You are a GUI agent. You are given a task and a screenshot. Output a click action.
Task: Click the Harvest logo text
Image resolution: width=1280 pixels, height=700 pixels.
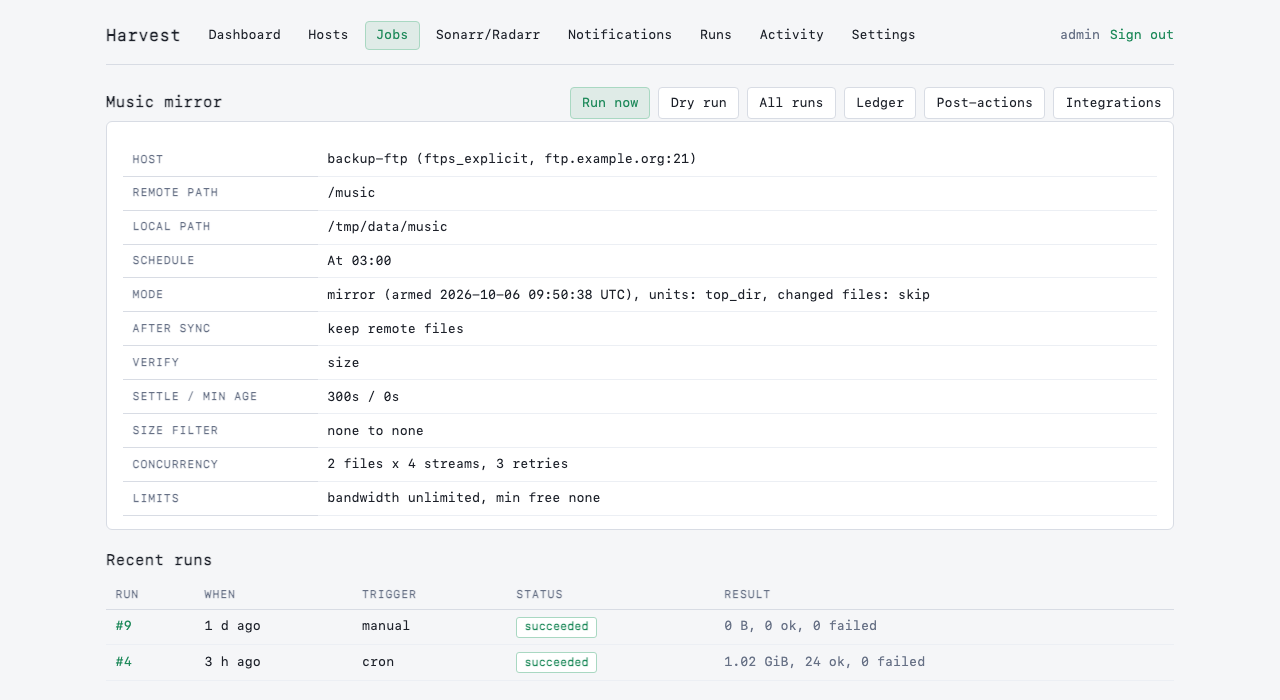click(143, 35)
